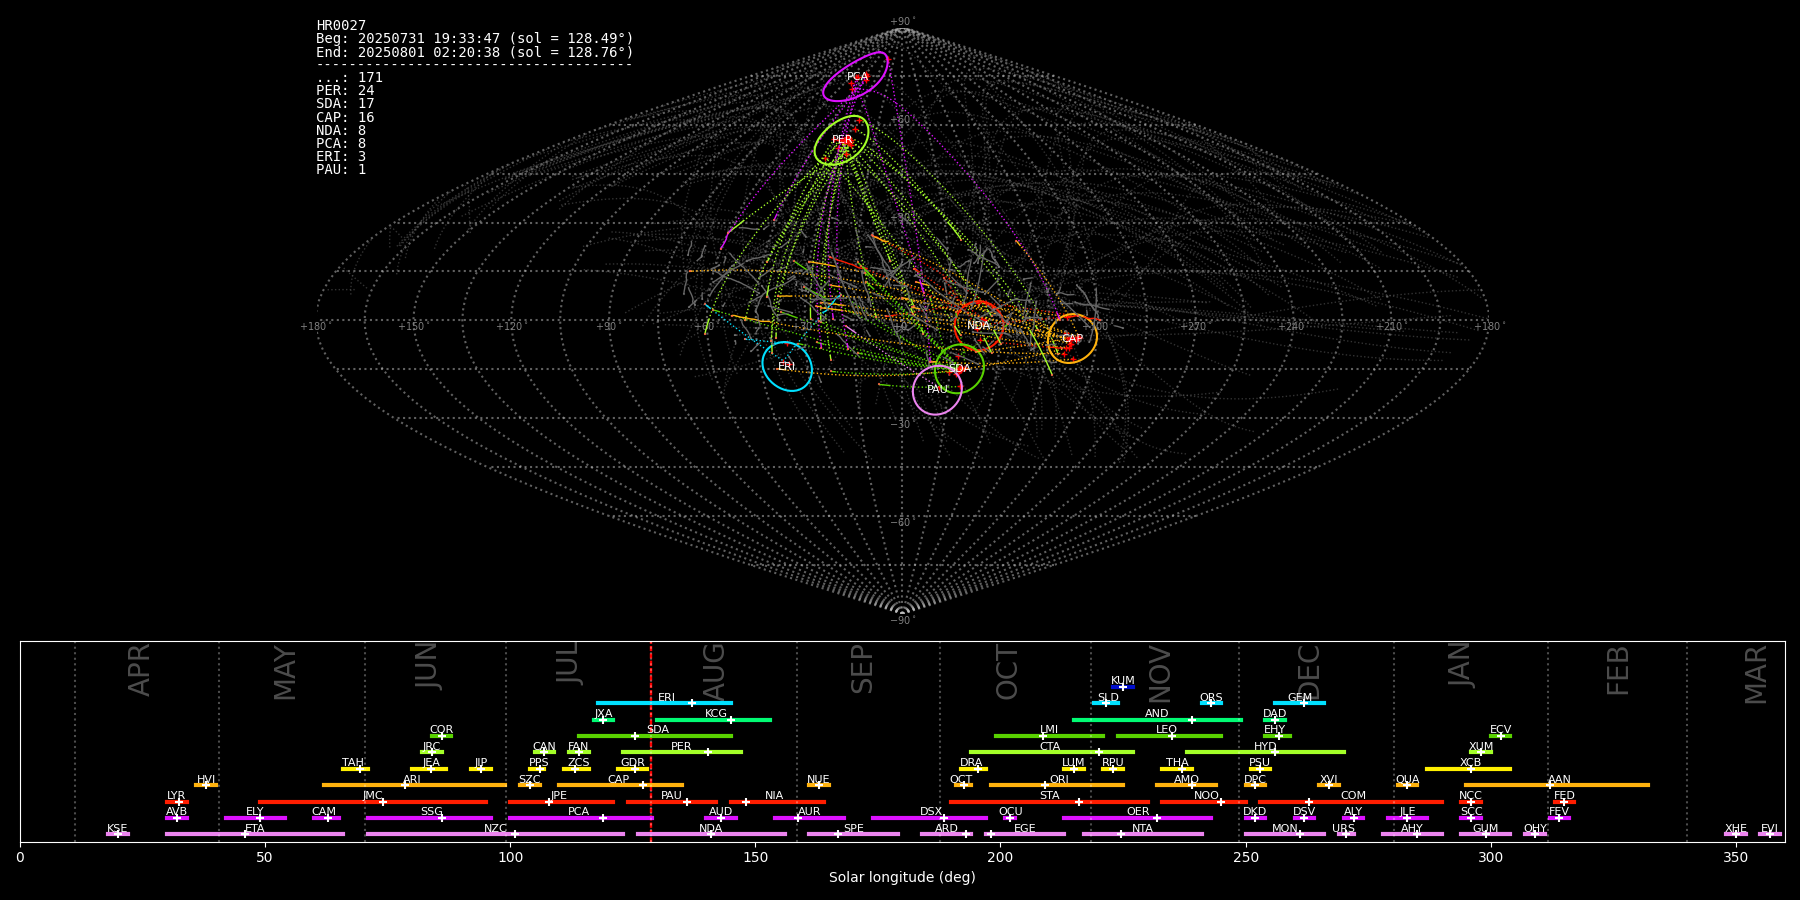Click the 'APR' month label in timeline

click(140, 670)
